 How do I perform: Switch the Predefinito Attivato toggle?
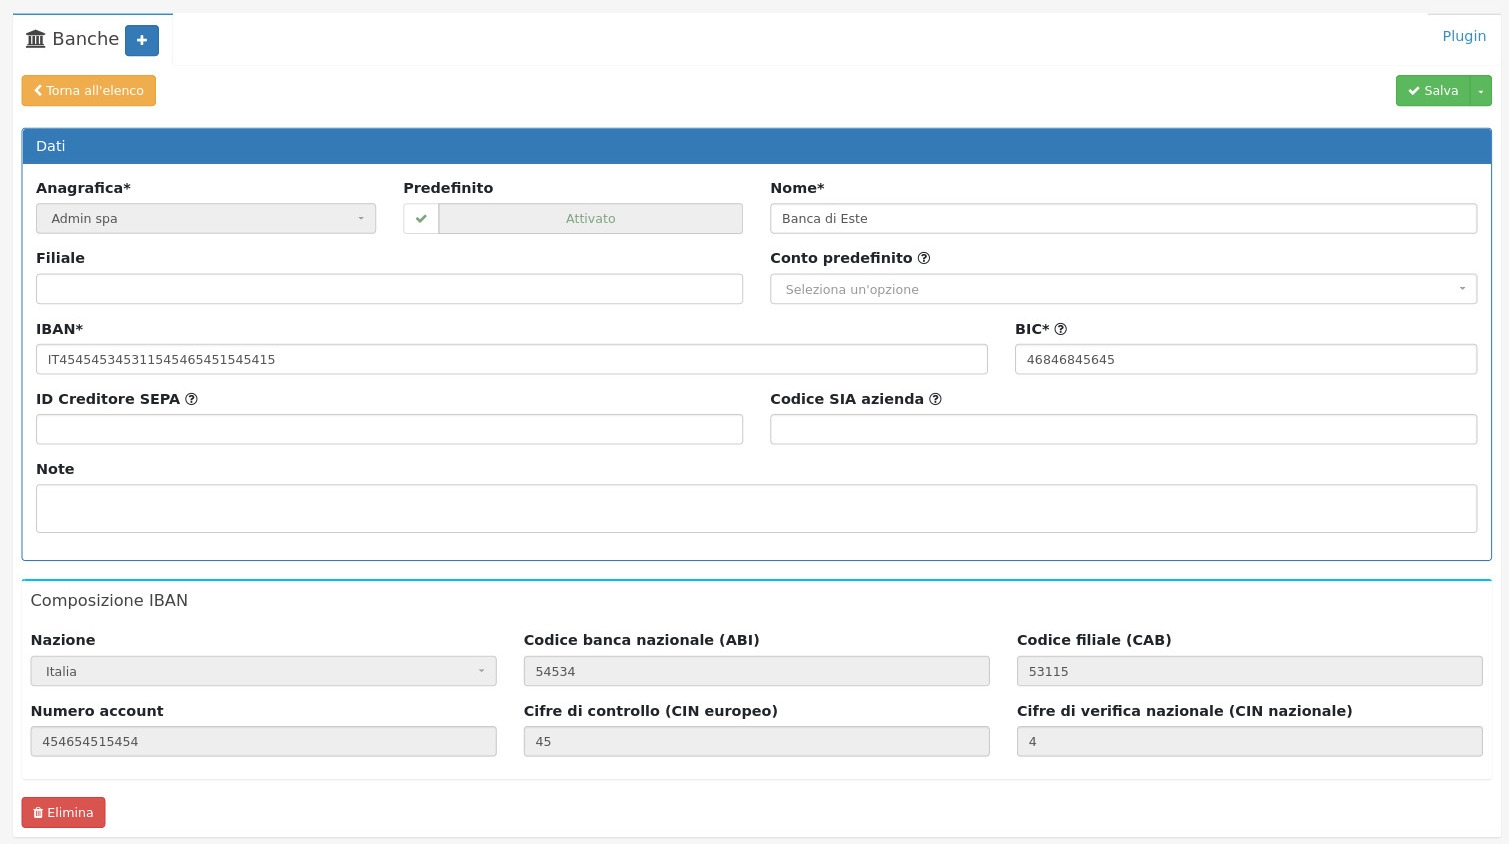[590, 219]
